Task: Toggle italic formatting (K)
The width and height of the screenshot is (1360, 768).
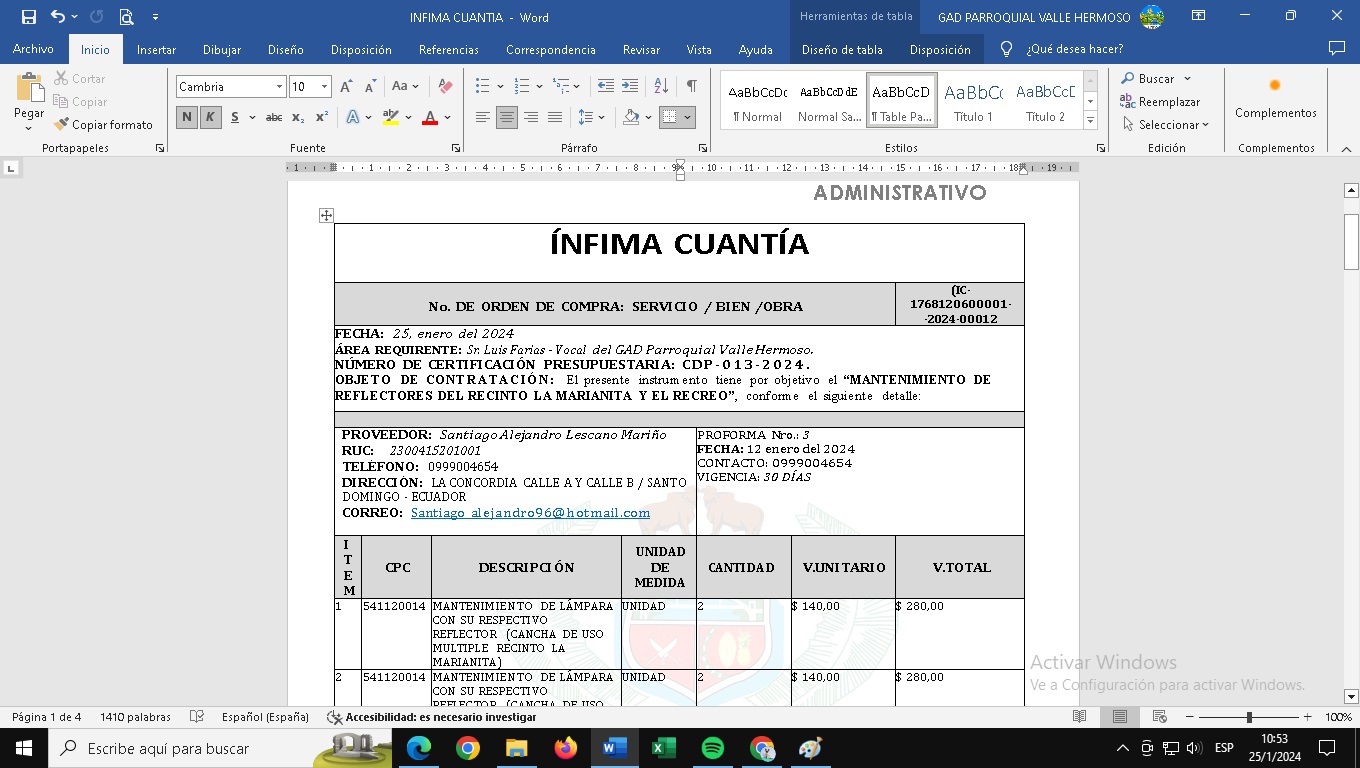Action: [210, 118]
